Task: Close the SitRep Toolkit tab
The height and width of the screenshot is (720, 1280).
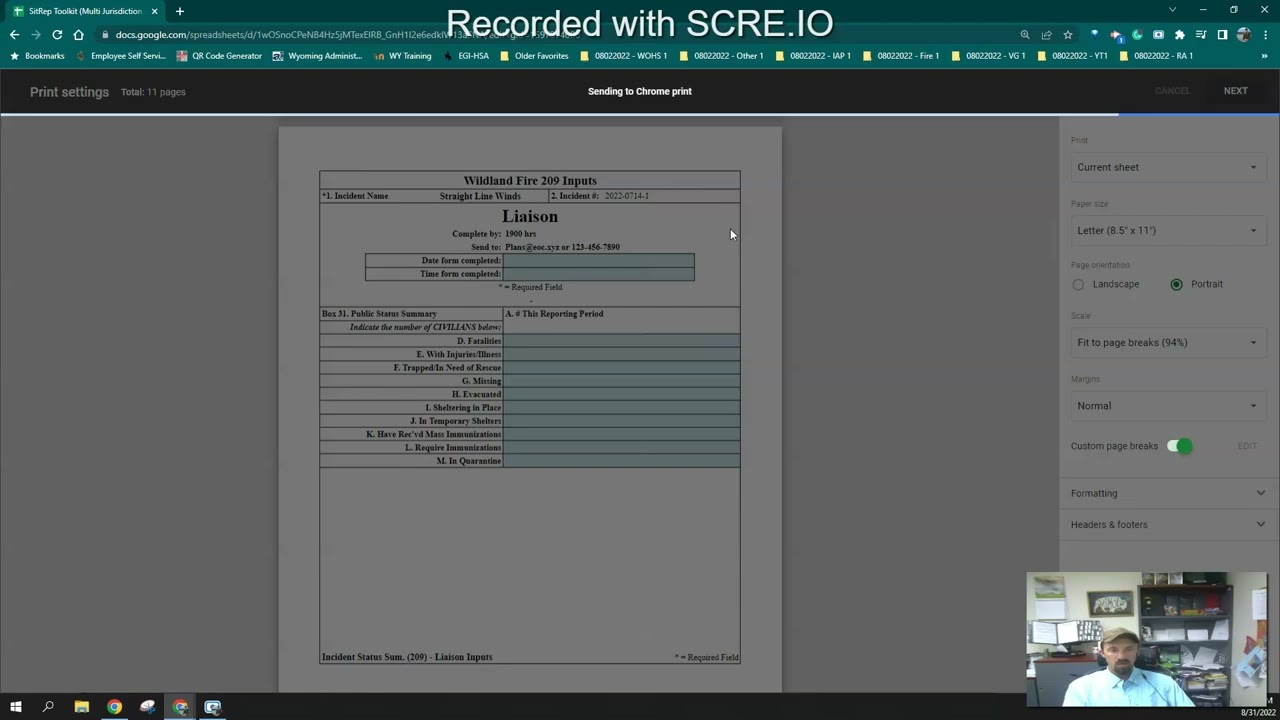Action: [154, 11]
